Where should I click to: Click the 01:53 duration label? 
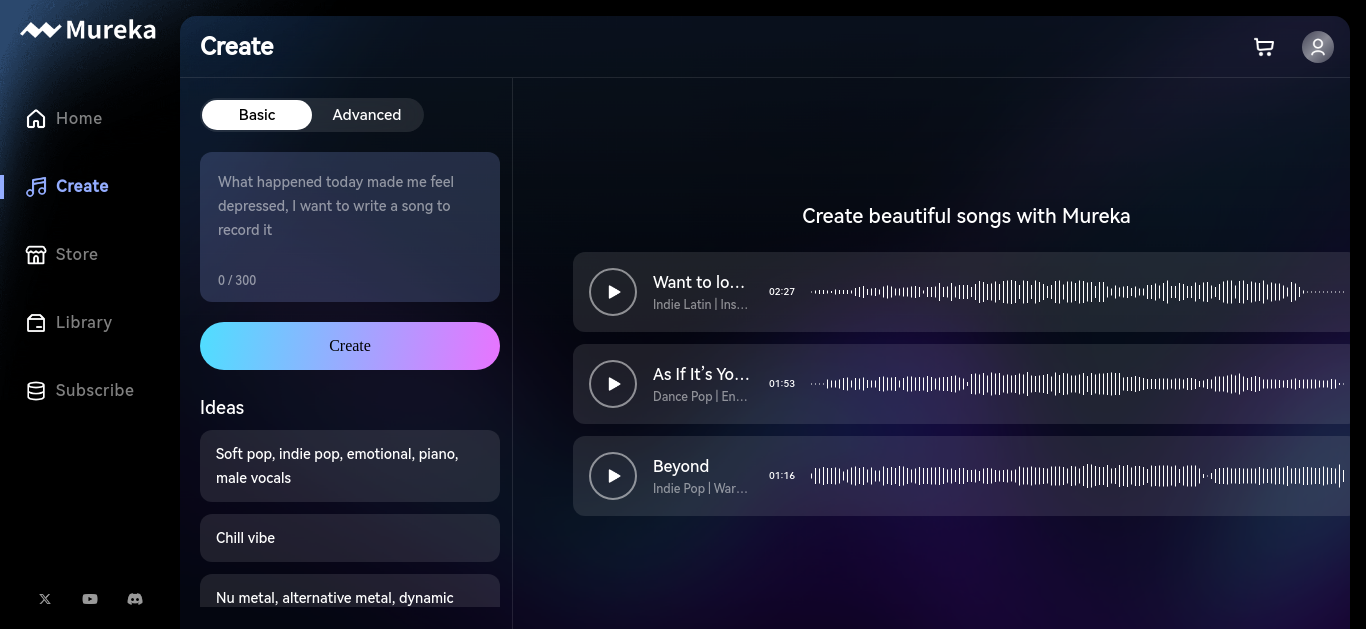pos(782,384)
